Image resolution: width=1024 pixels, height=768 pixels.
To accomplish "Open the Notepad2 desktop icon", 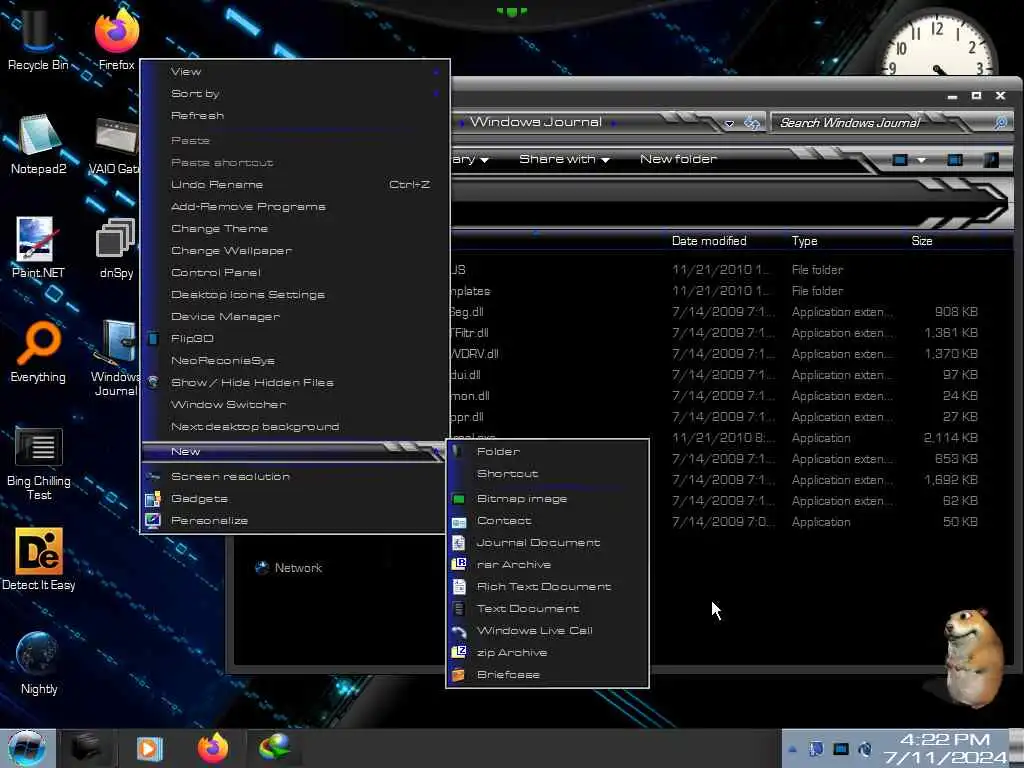I will pos(38,144).
